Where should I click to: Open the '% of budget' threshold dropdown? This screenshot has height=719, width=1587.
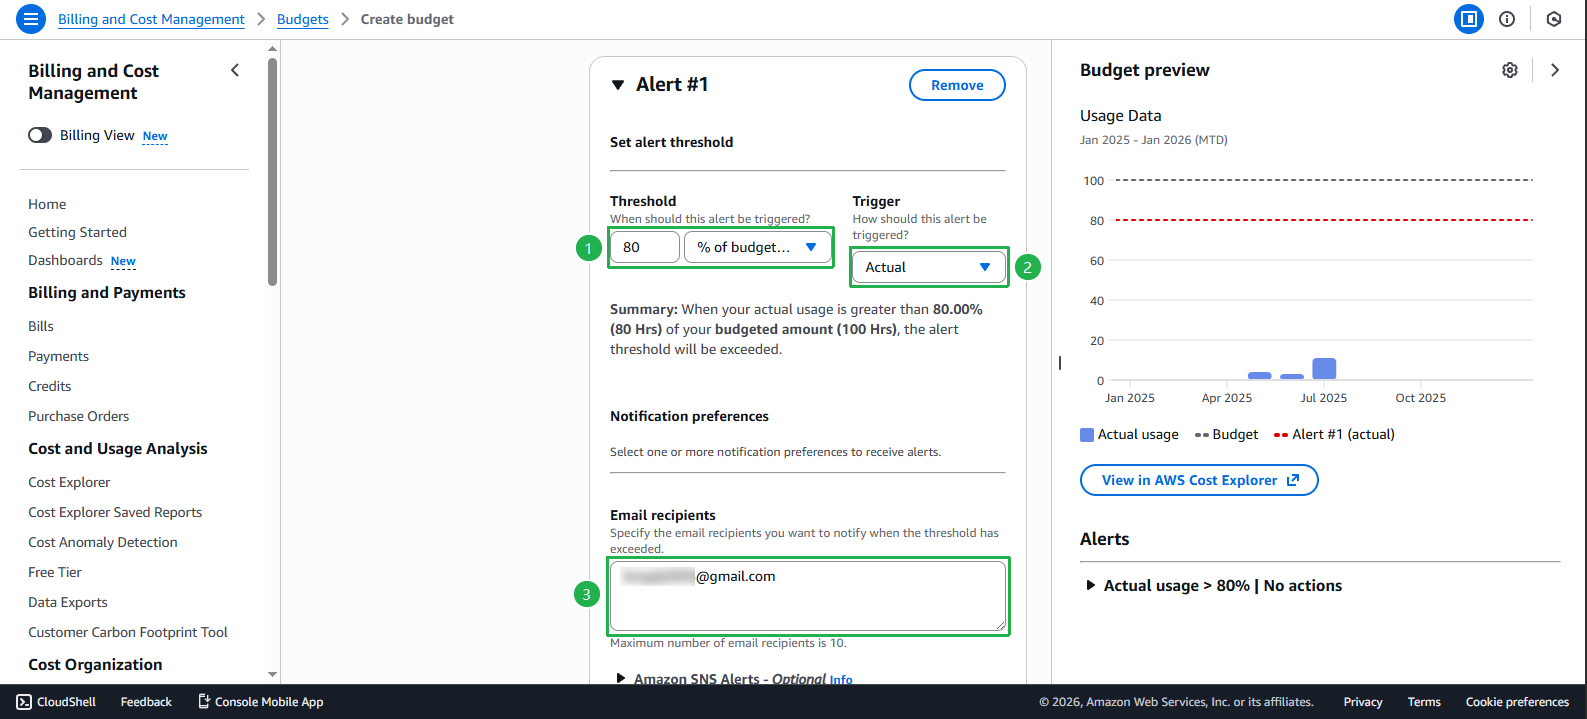757,247
